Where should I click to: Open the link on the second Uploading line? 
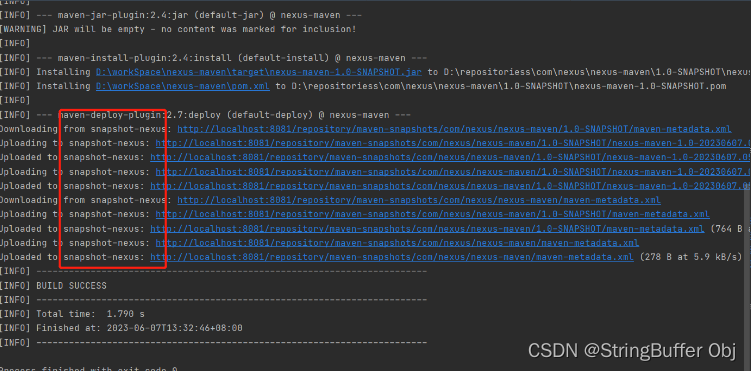point(453,171)
